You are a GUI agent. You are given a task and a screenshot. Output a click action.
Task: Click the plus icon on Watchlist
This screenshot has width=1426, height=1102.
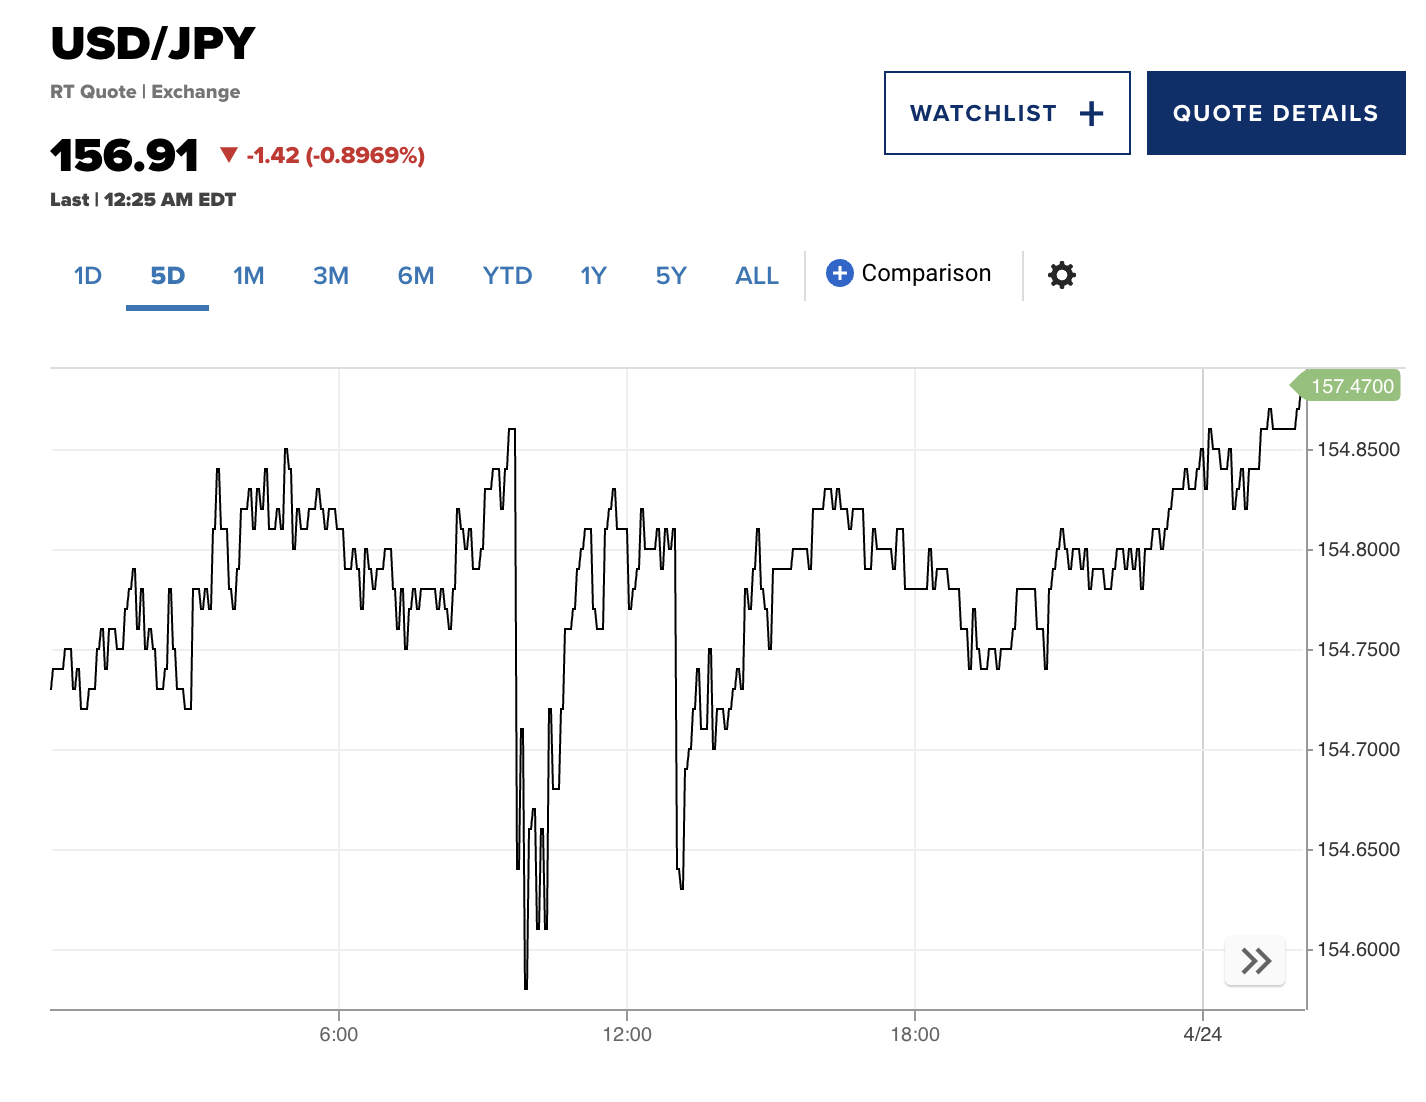pos(1092,114)
